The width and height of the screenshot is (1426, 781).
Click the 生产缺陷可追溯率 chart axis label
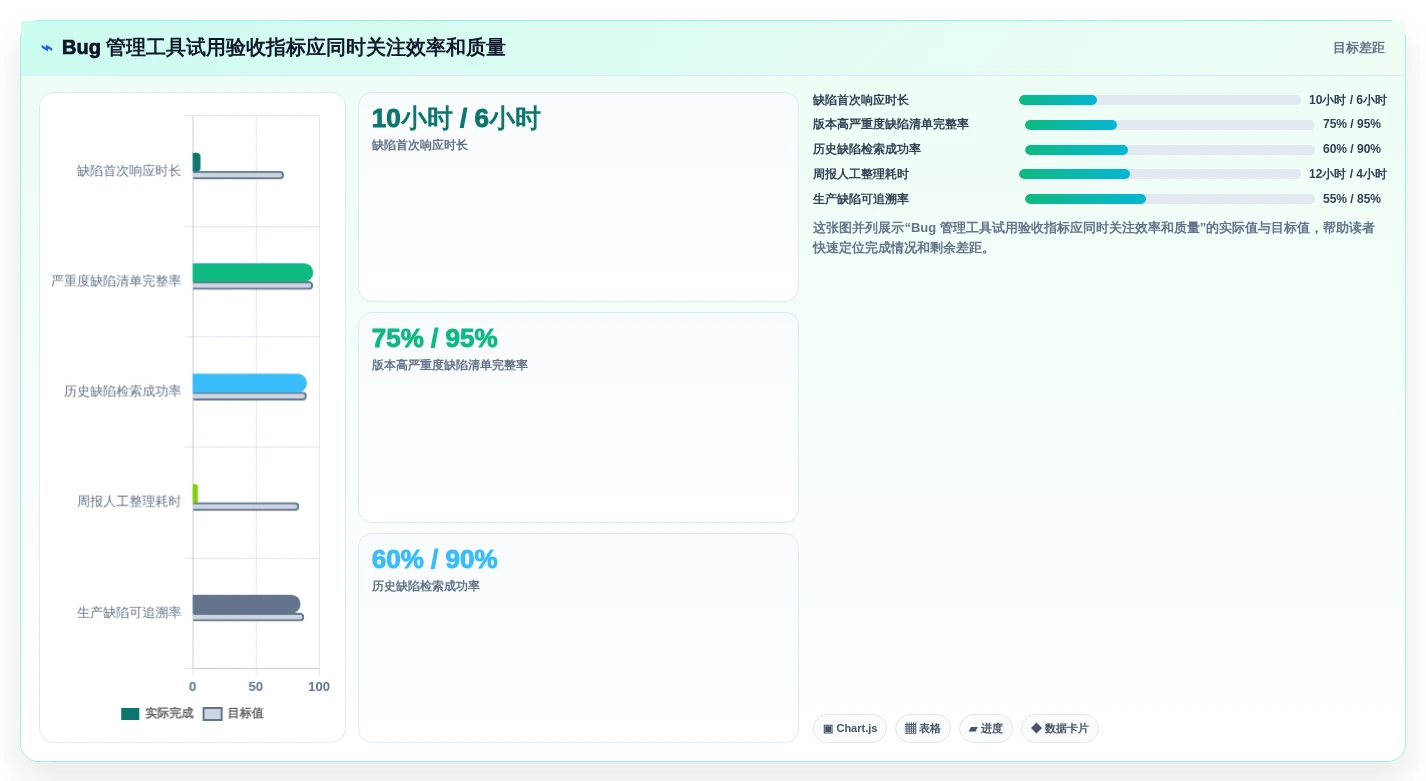click(129, 612)
